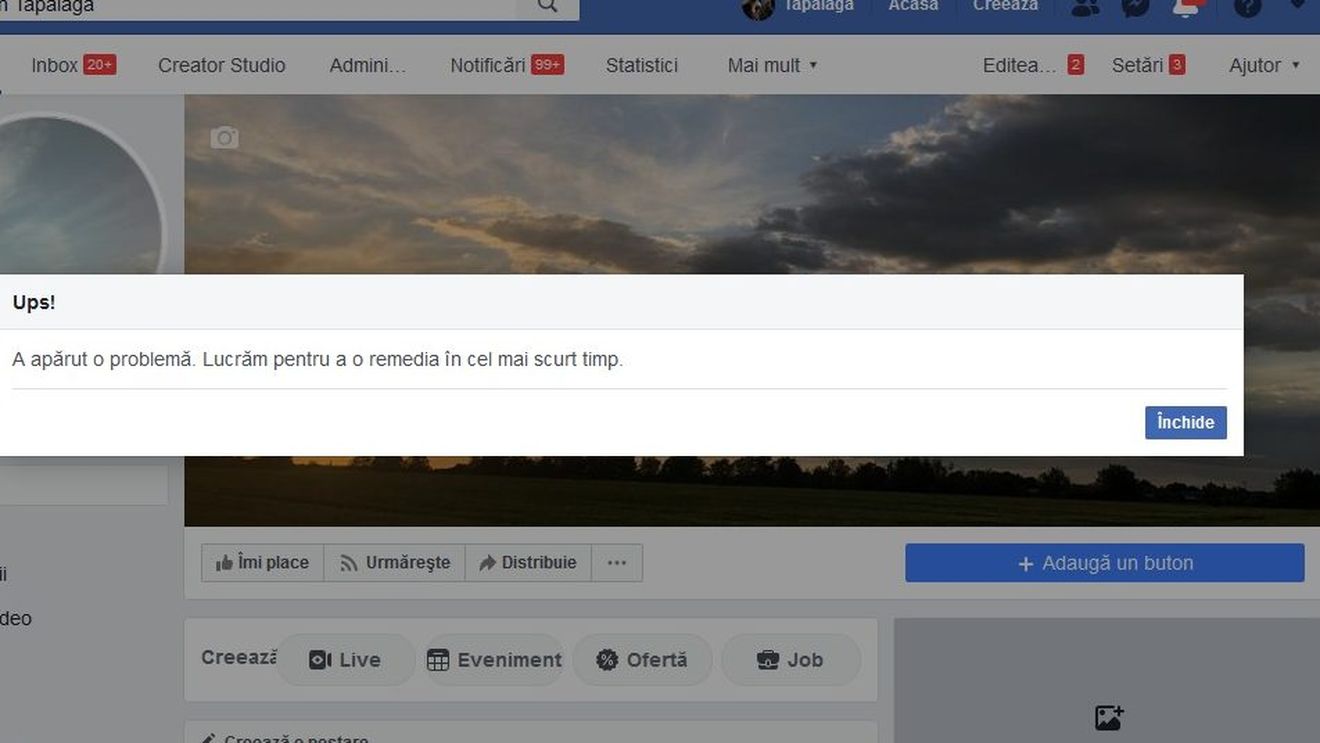The image size is (1320, 743).
Task: Click the Distribuie share button
Action: pyautogui.click(x=528, y=563)
